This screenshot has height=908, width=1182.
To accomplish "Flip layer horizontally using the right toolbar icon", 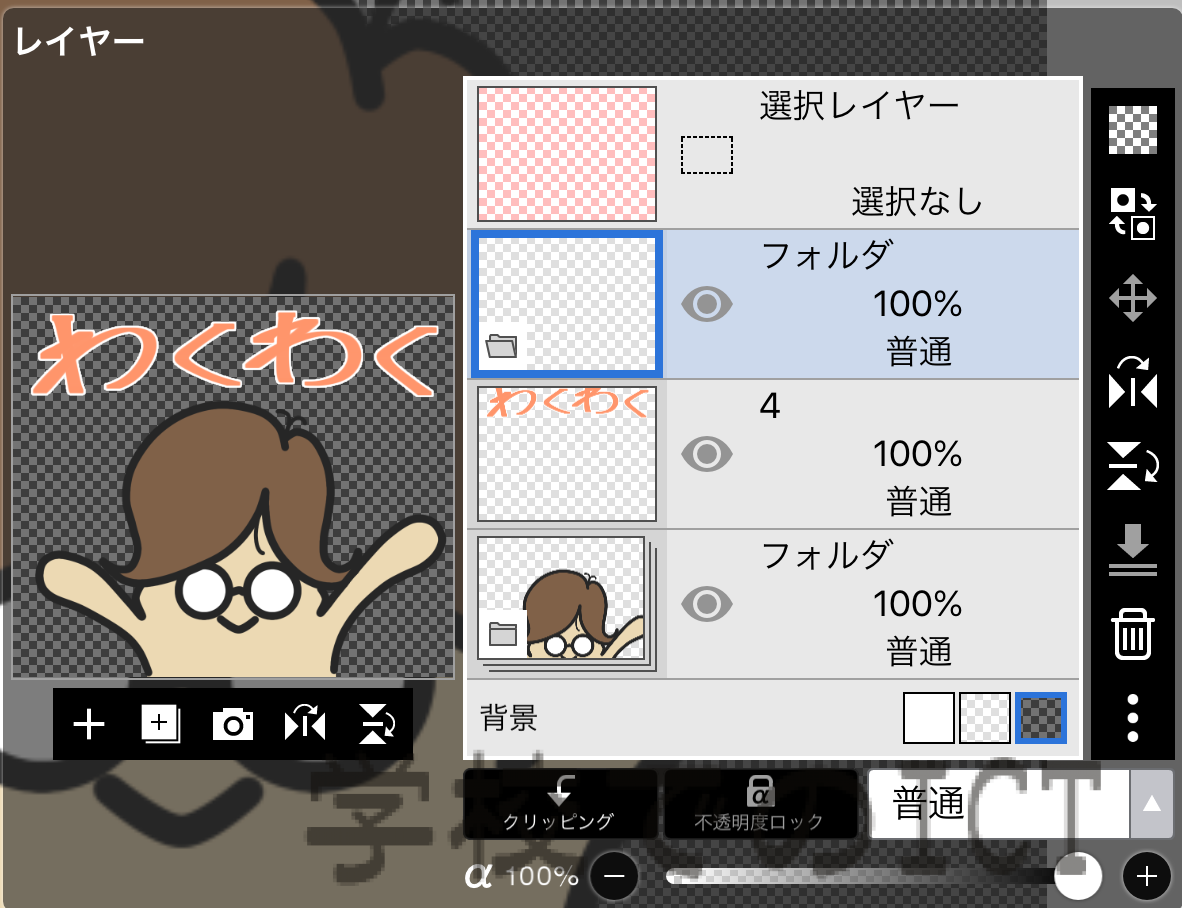I will (x=1132, y=383).
